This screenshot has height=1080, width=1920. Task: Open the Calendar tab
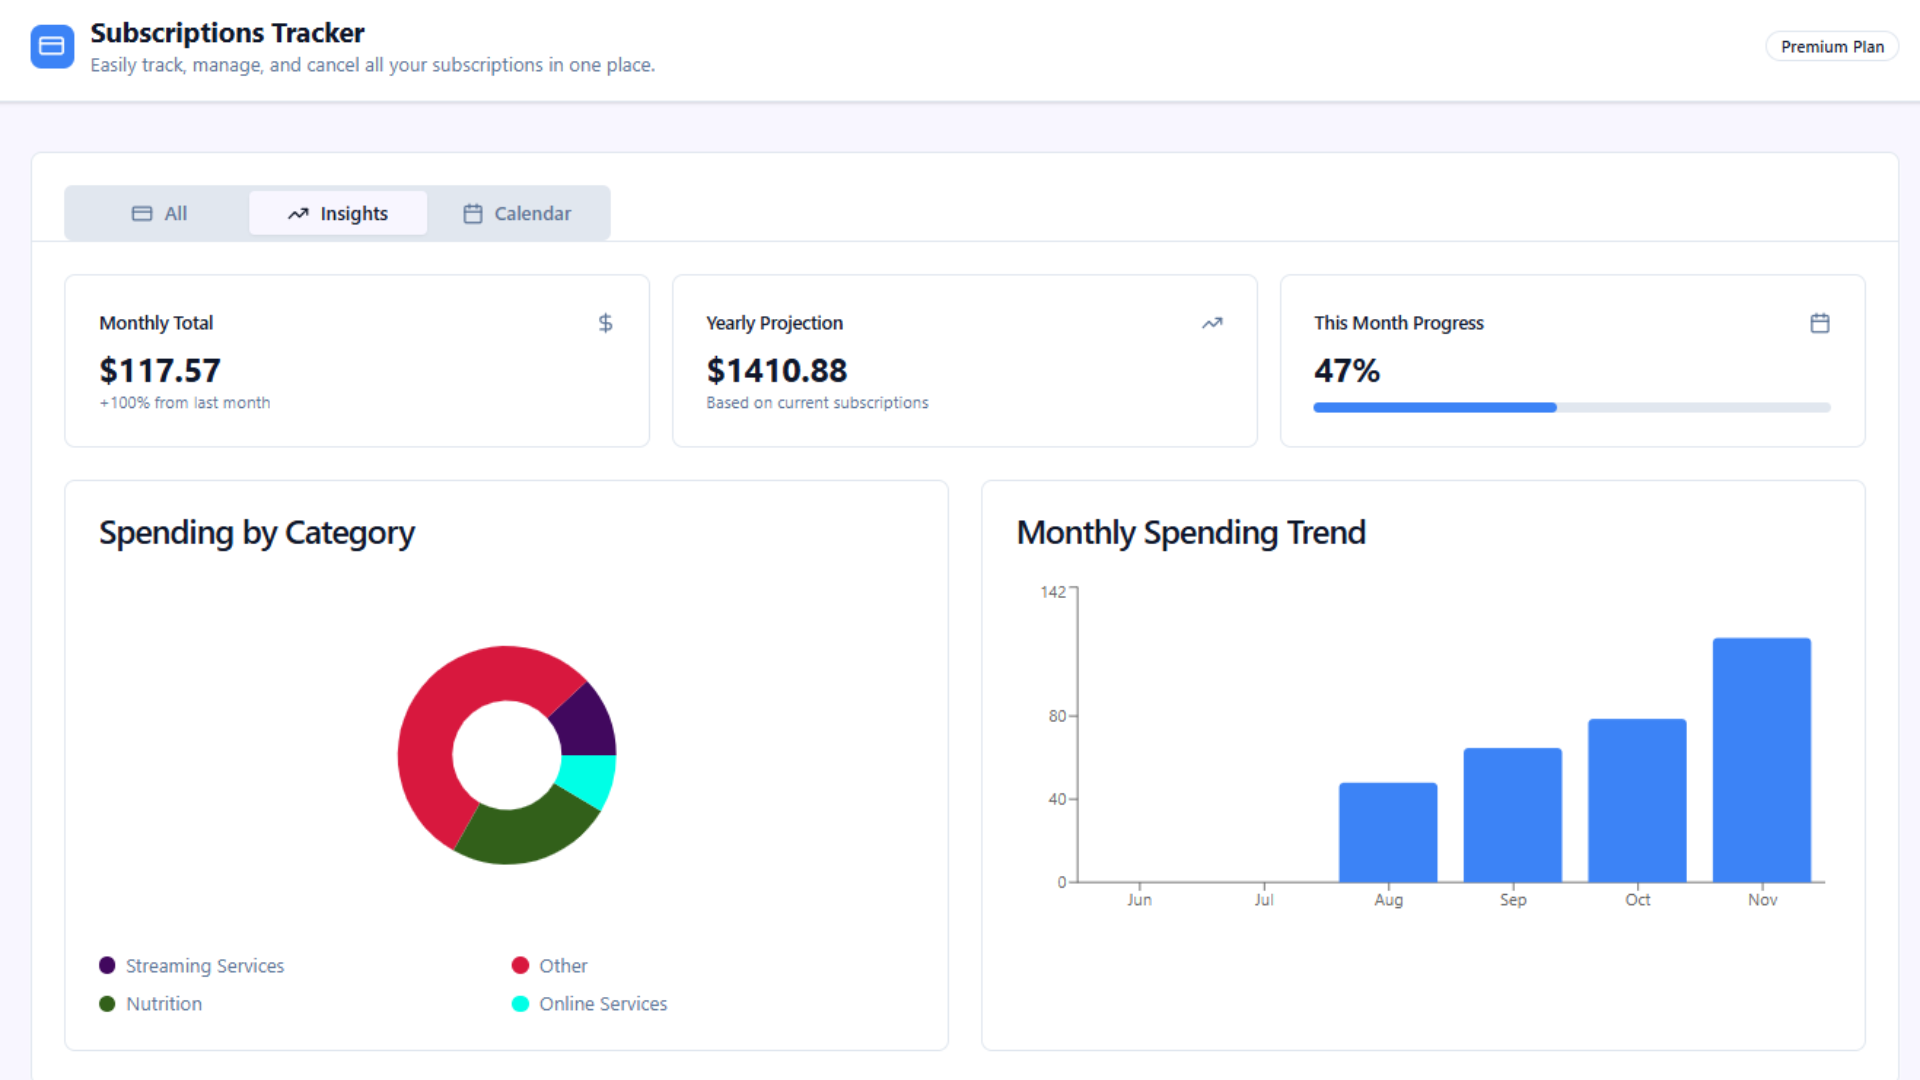518,213
